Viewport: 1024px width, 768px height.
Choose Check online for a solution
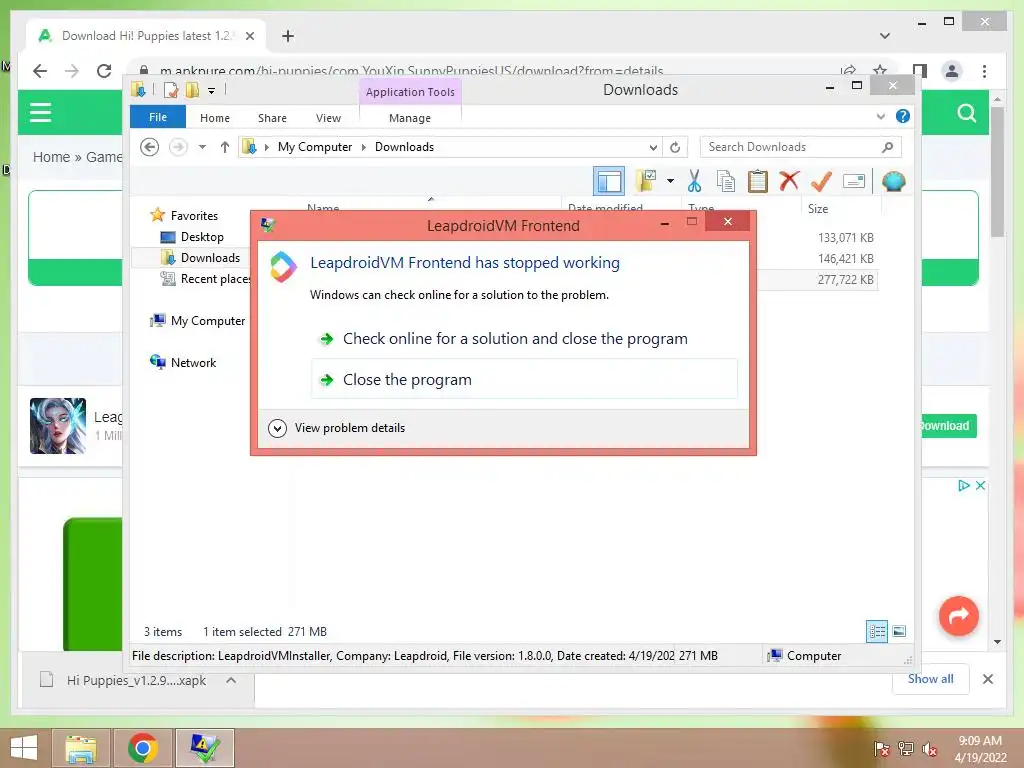pyautogui.click(x=524, y=338)
